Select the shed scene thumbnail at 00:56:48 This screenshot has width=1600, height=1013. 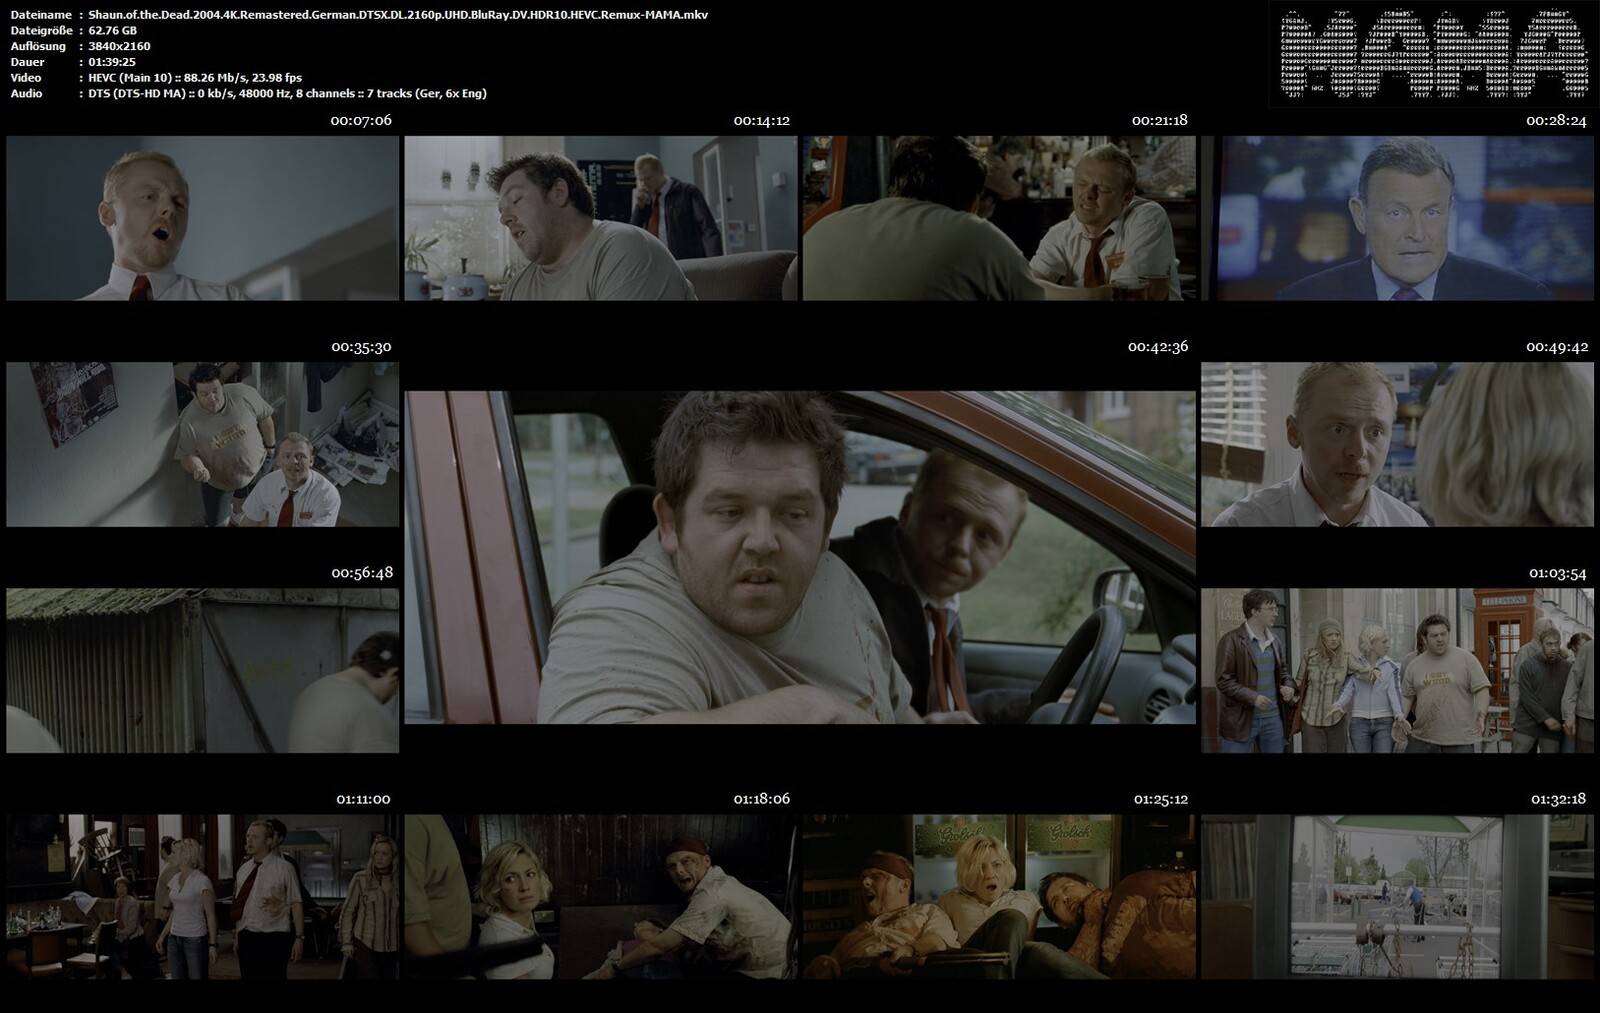tap(202, 670)
